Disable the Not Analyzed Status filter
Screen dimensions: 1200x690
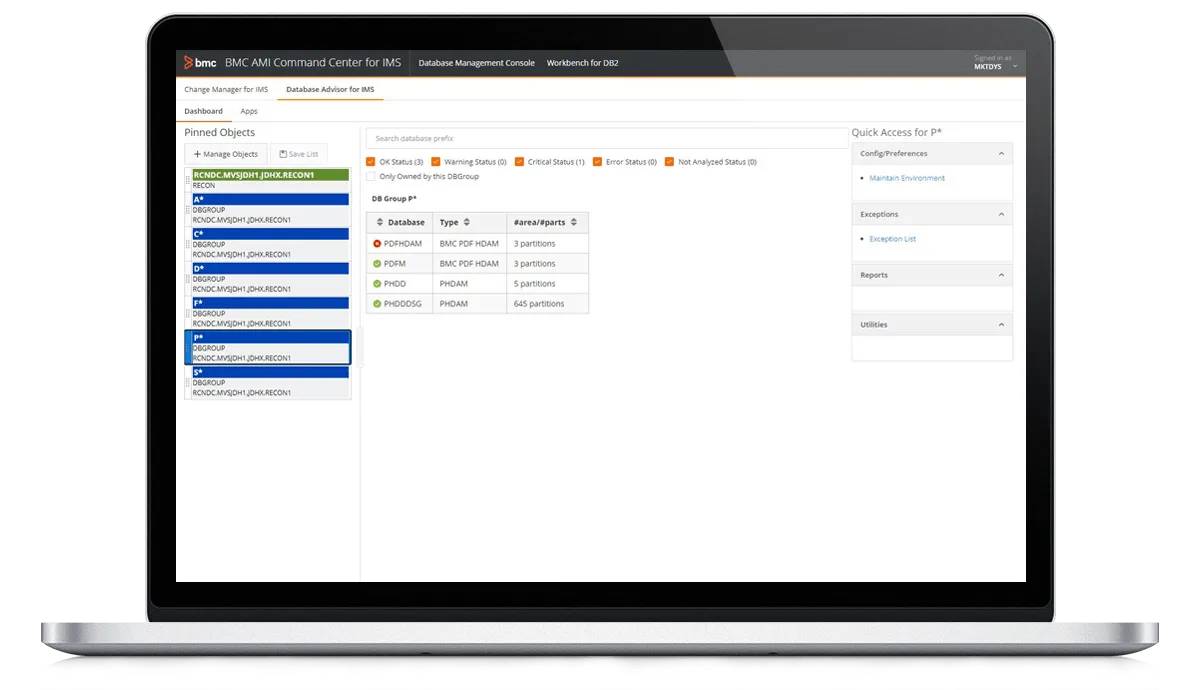point(669,161)
